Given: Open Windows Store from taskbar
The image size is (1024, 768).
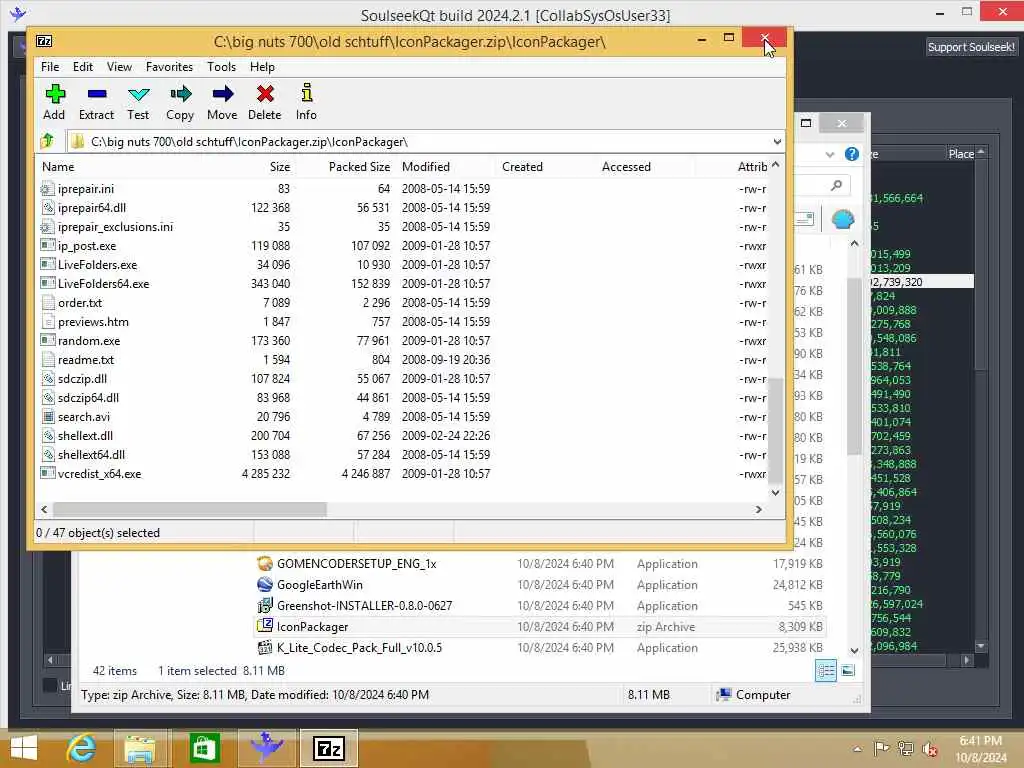Looking at the screenshot, I should tap(203, 748).
